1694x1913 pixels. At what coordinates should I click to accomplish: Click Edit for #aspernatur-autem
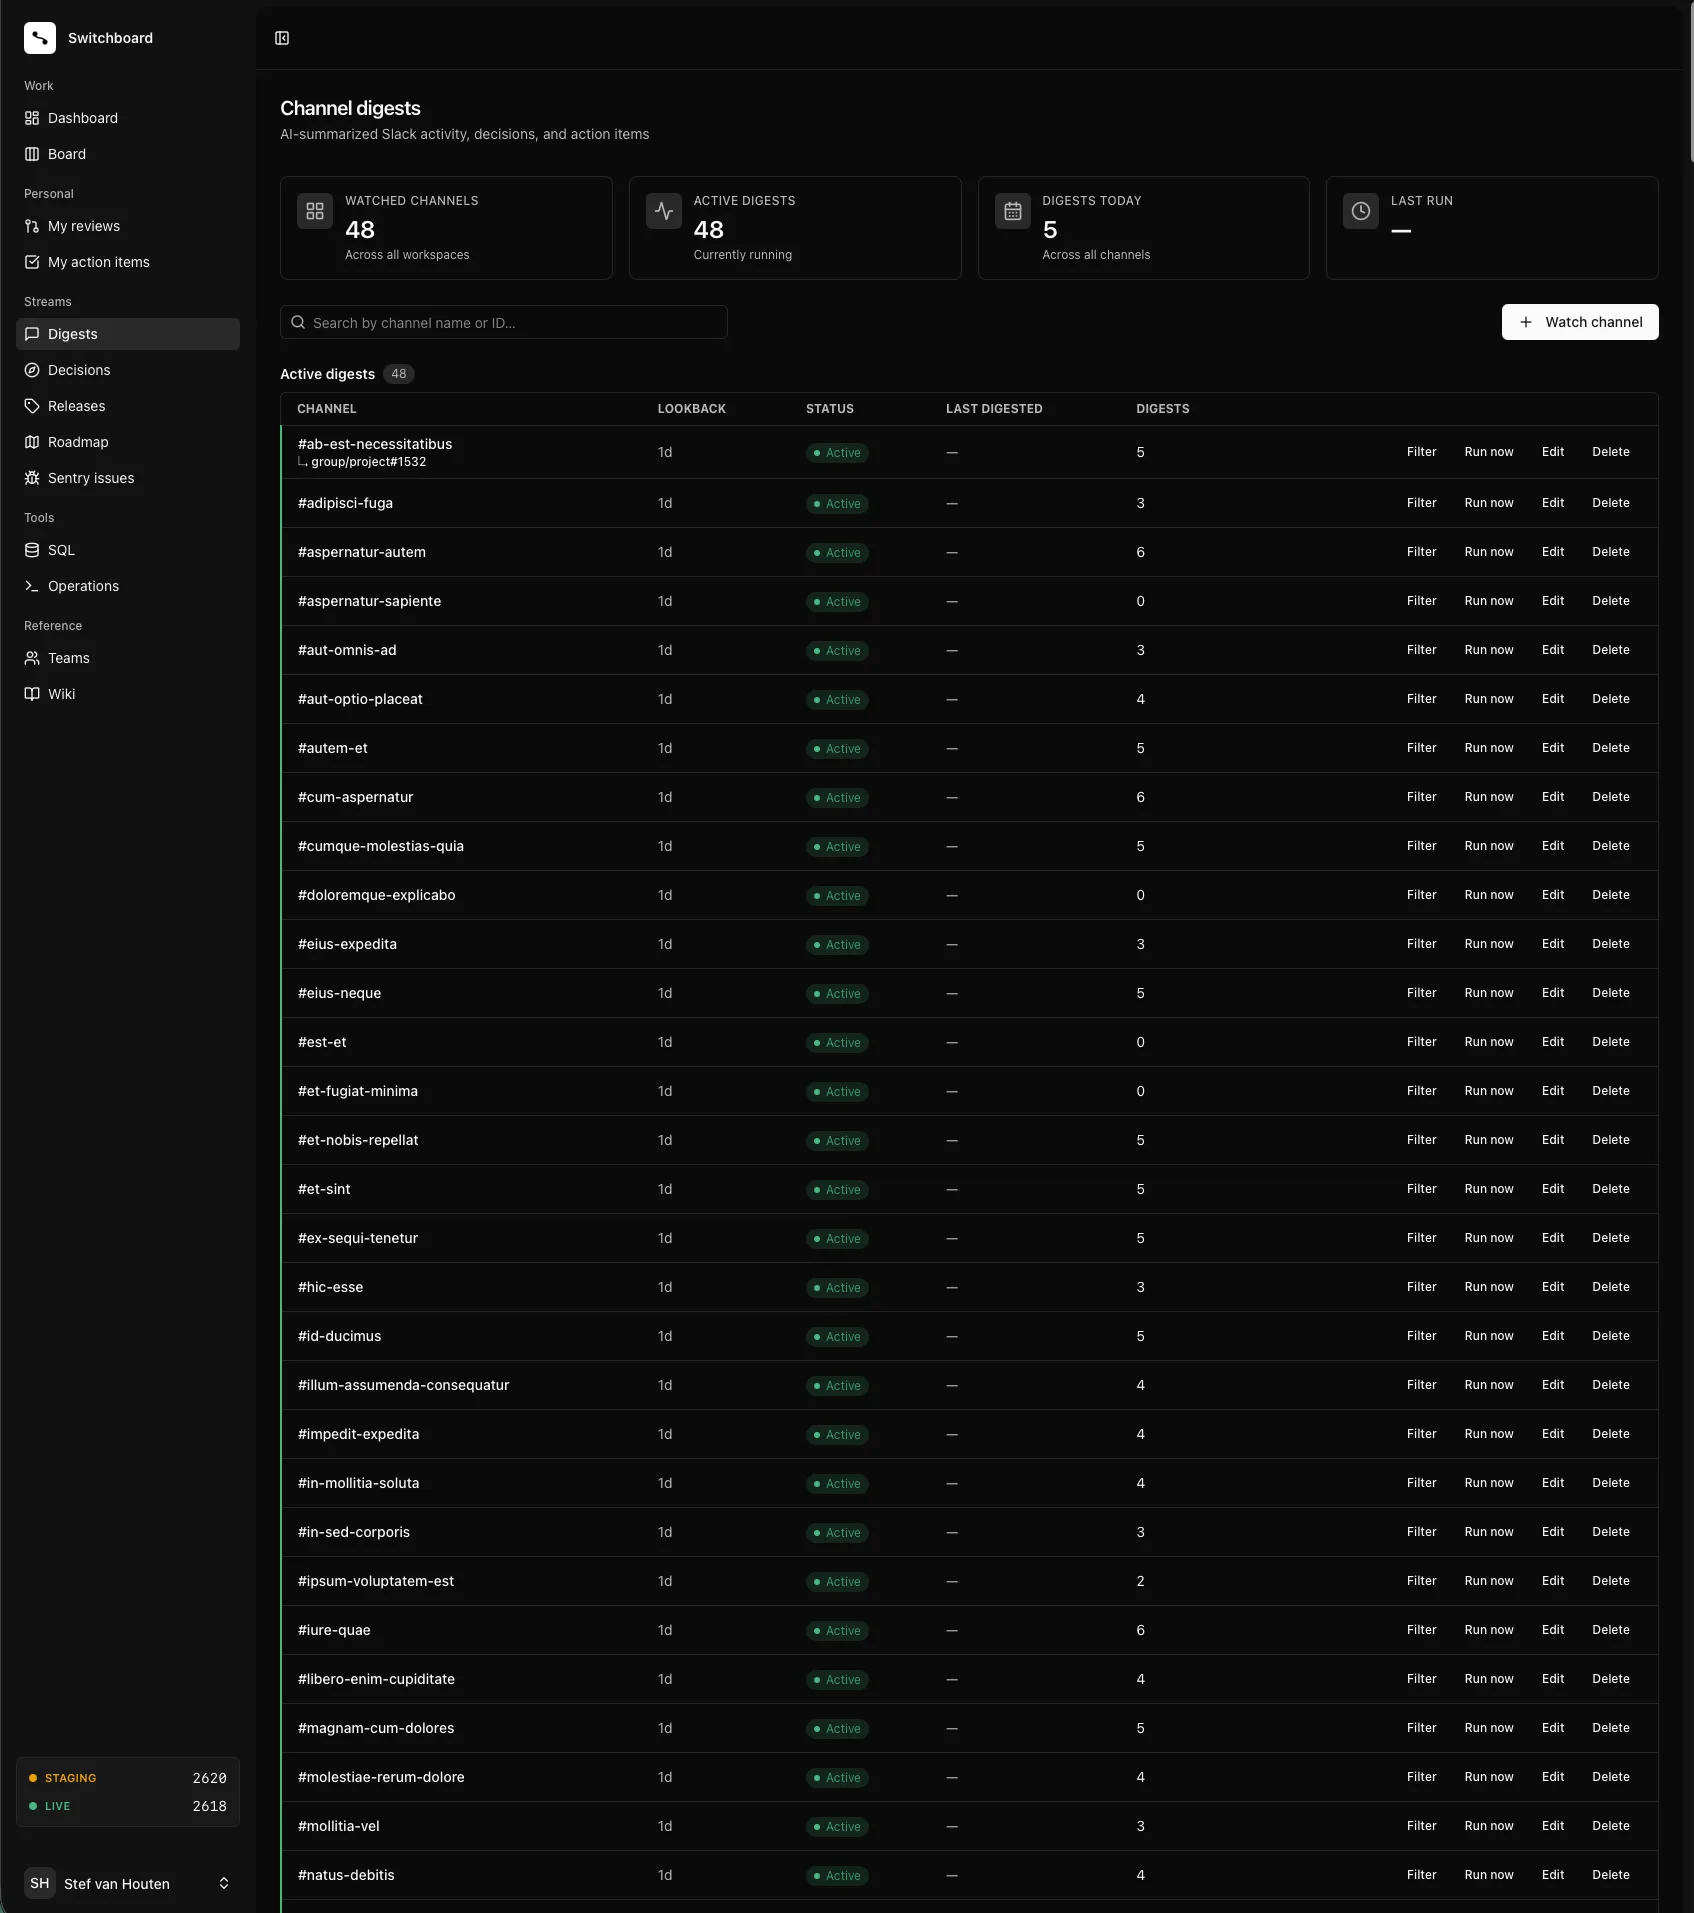(x=1553, y=552)
